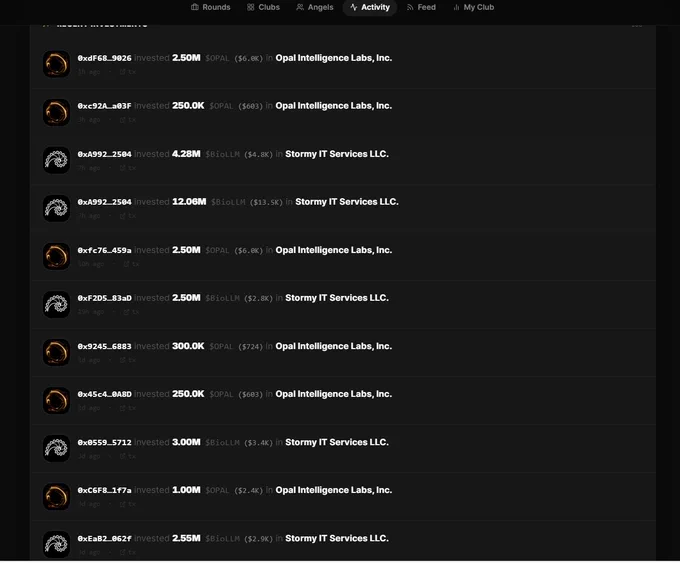The image size is (680, 563).
Task: Open investor address 0xfc76_459a
Action: tap(105, 250)
